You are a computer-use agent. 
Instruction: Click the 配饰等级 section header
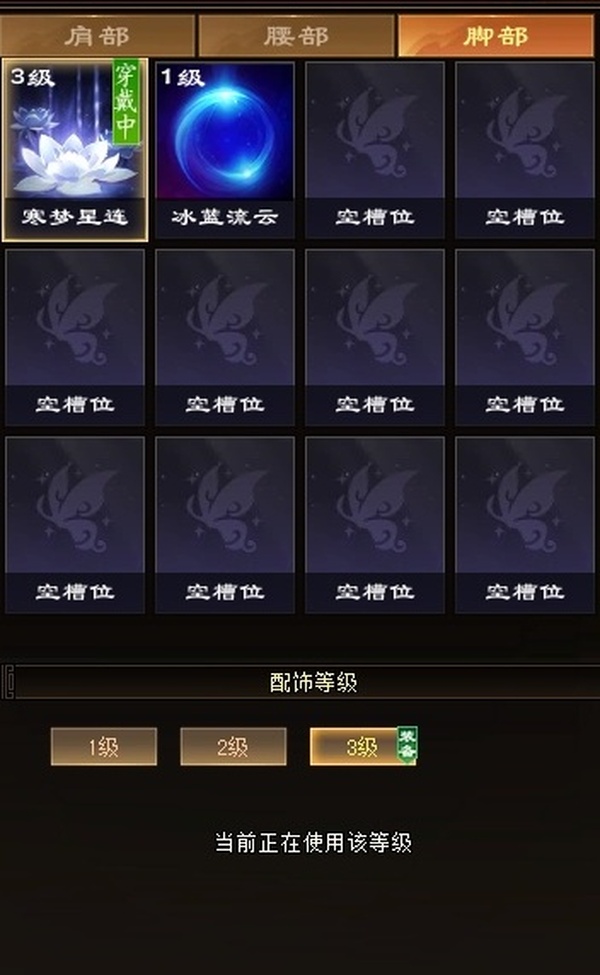(313, 682)
